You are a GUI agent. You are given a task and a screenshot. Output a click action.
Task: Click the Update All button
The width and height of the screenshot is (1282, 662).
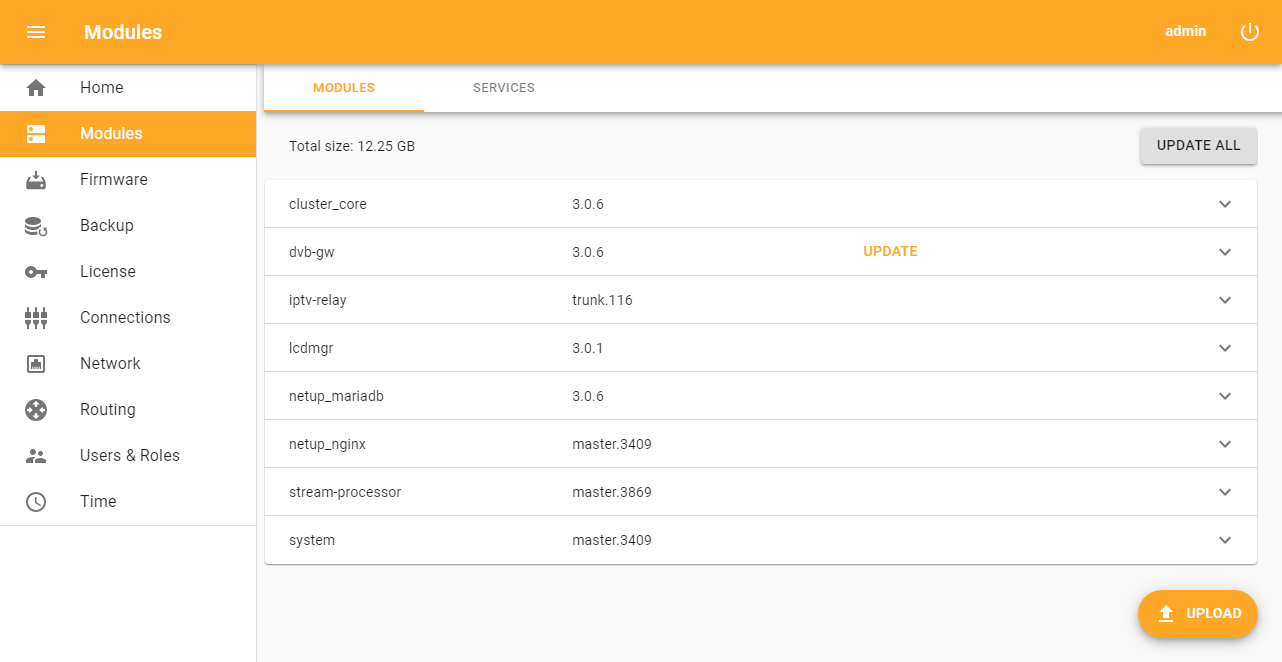point(1199,146)
